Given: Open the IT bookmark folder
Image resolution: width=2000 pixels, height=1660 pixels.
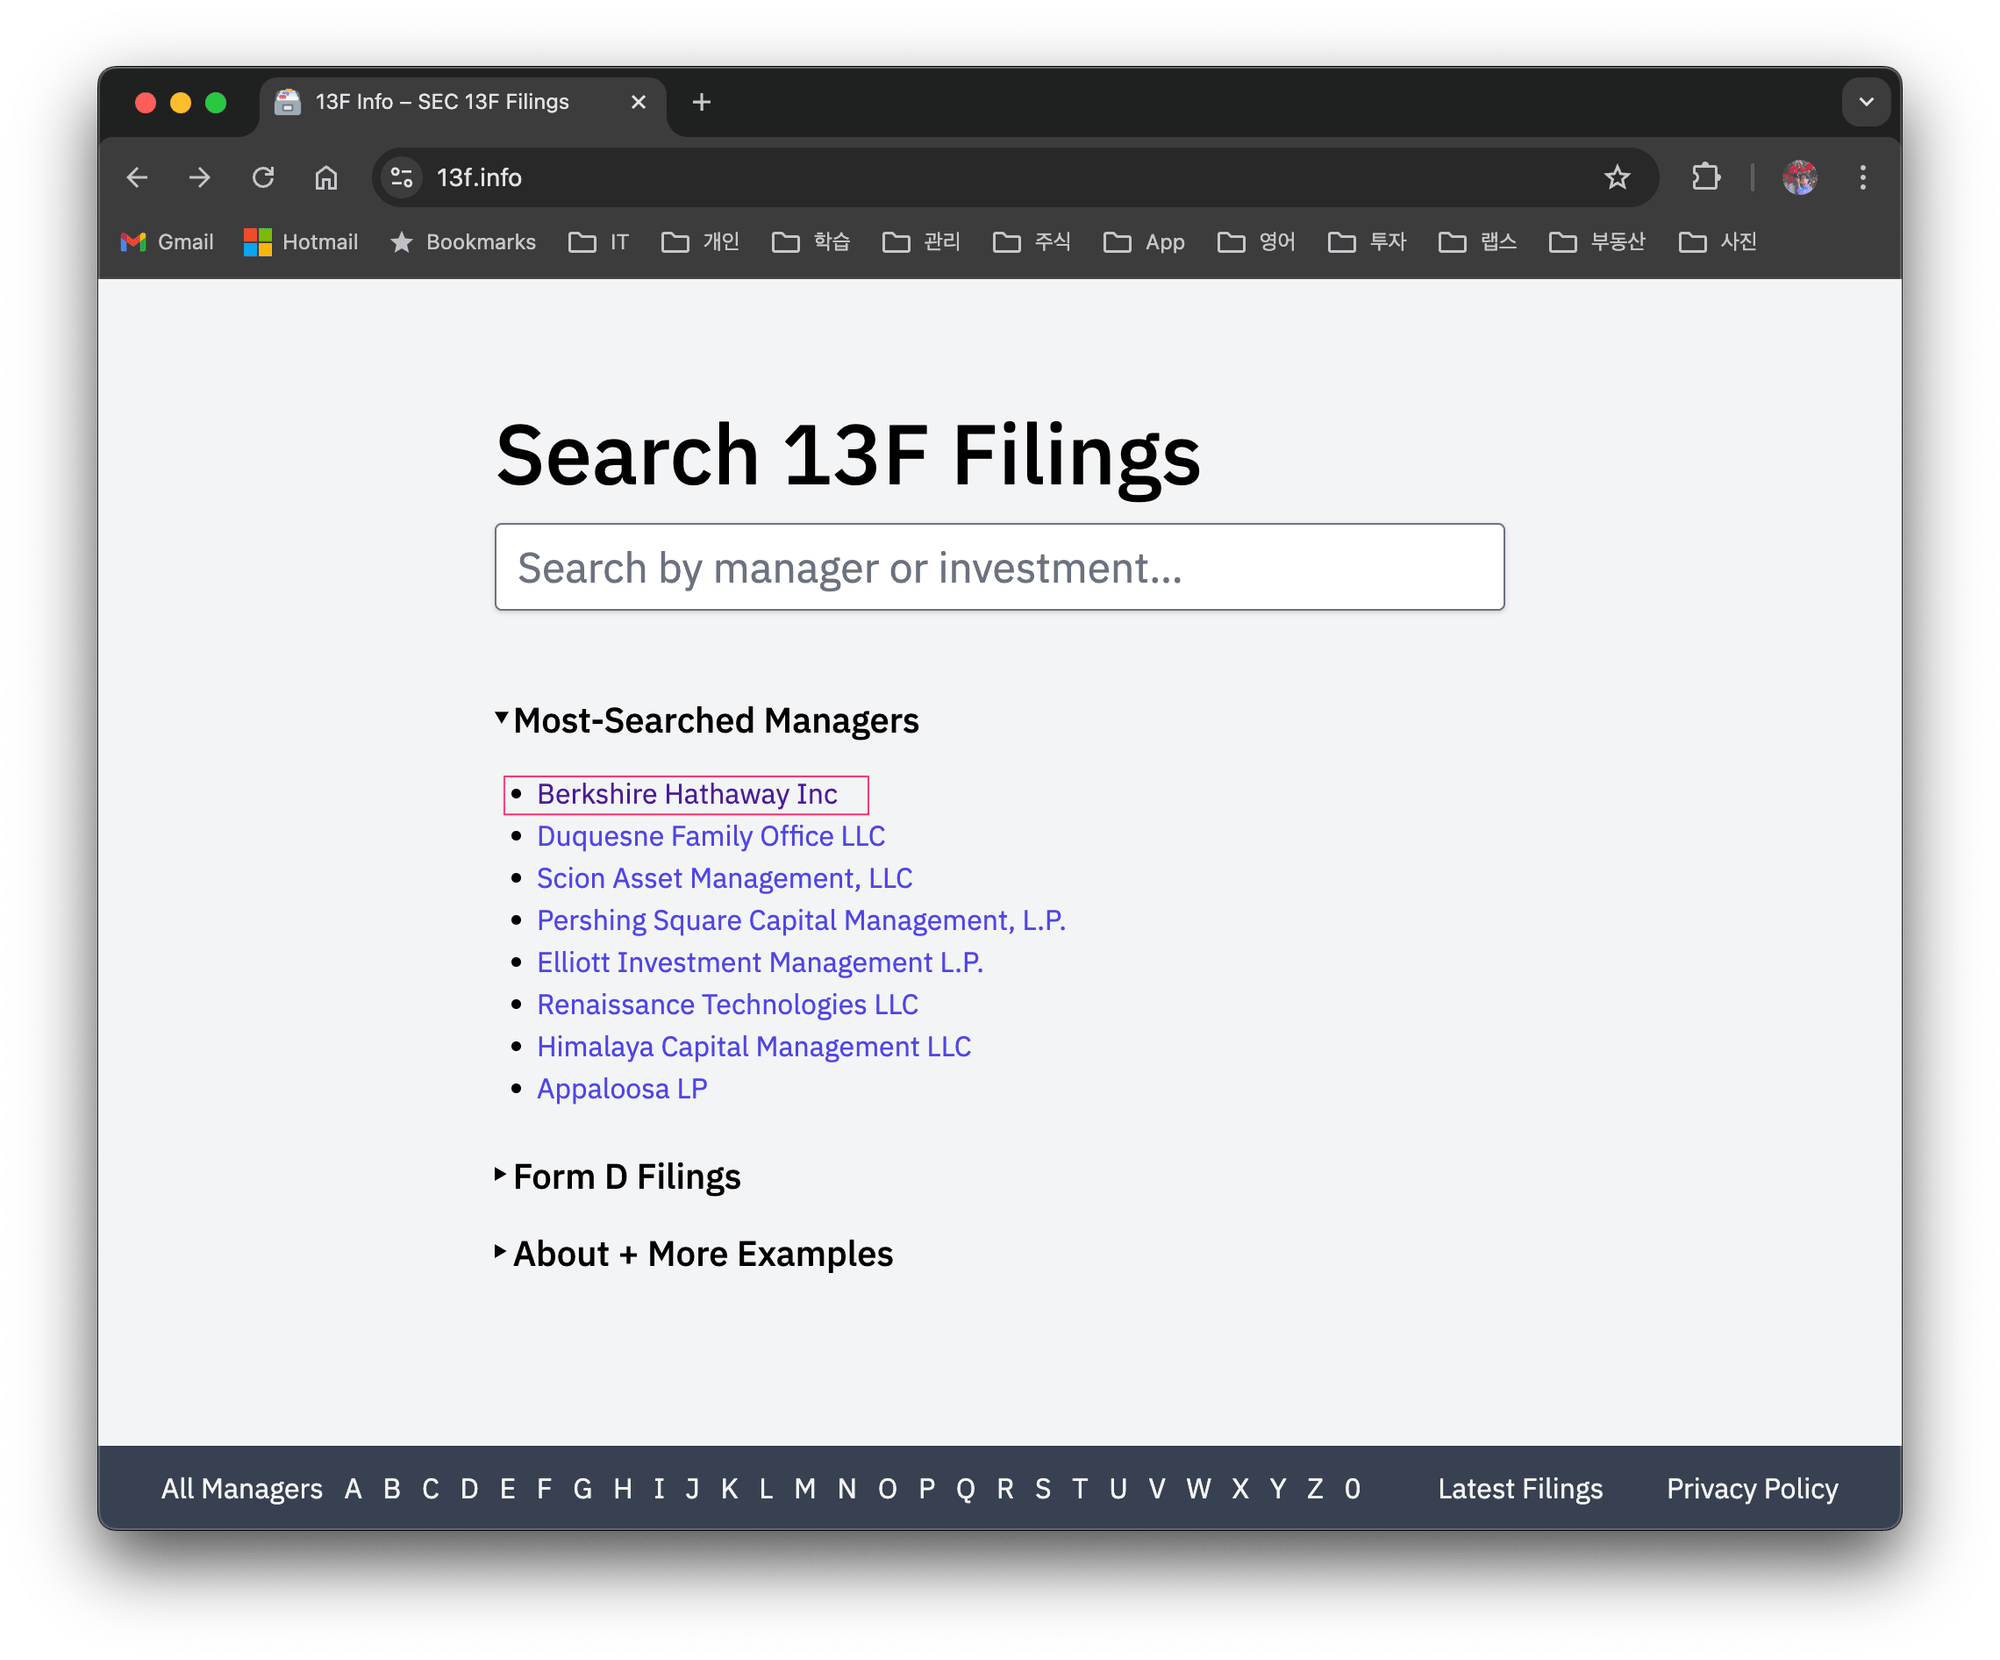Looking at the screenshot, I should pyautogui.click(x=599, y=242).
